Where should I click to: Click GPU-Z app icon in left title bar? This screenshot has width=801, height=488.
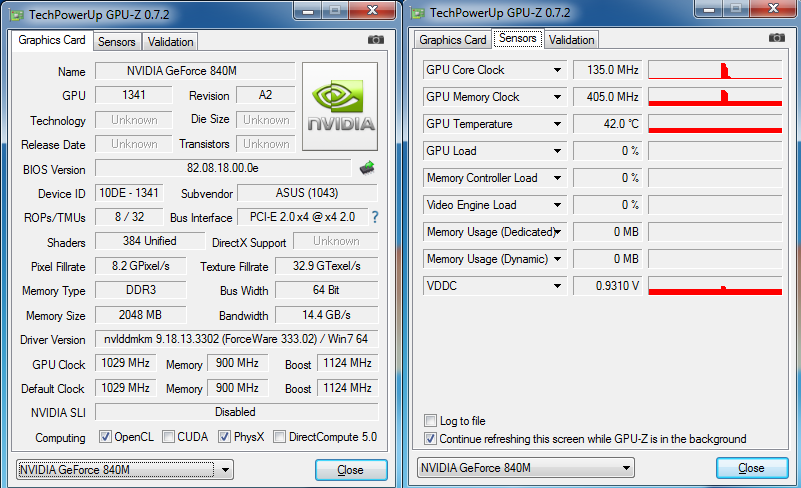click(x=17, y=15)
